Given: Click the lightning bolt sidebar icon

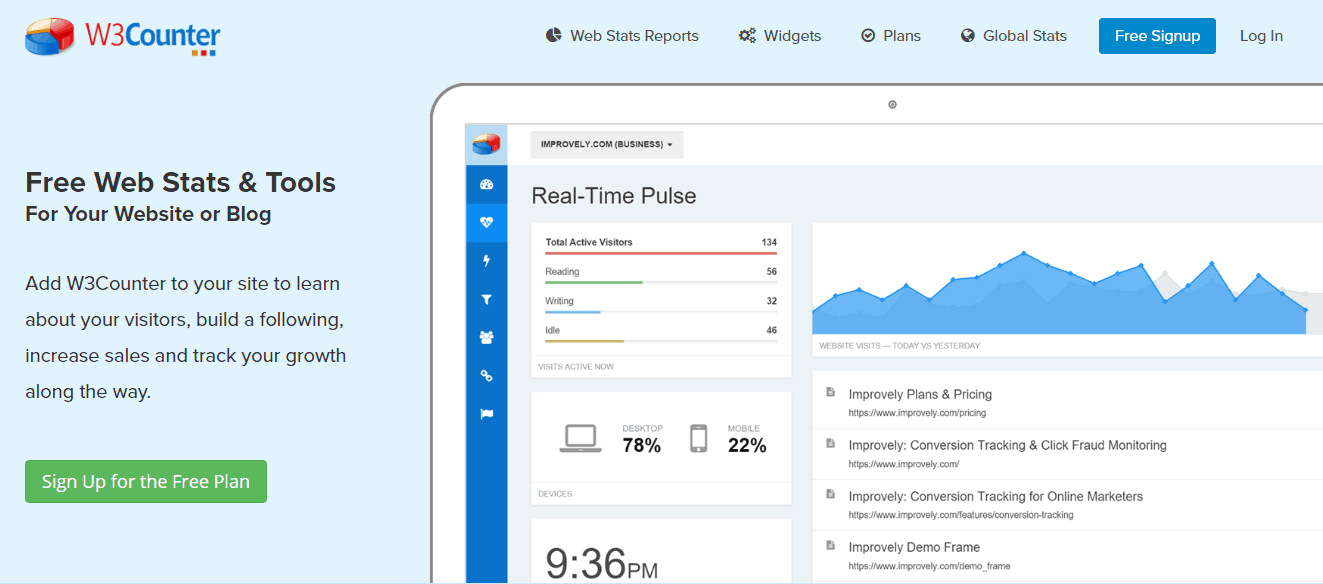Looking at the screenshot, I should pos(487,261).
